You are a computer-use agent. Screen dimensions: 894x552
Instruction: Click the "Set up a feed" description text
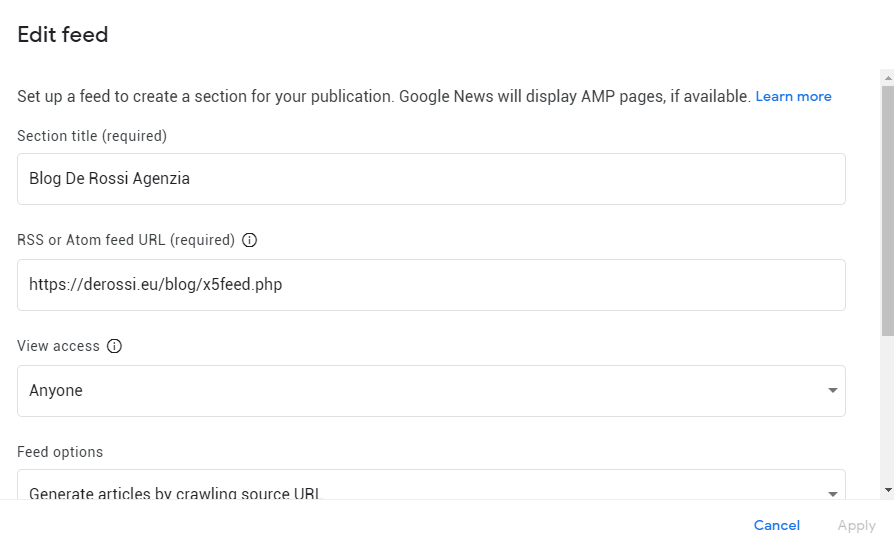tap(383, 97)
